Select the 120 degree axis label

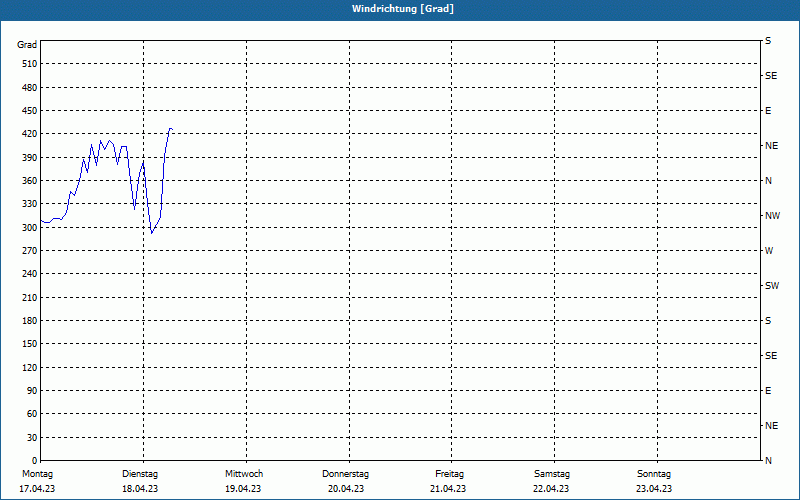point(30,367)
